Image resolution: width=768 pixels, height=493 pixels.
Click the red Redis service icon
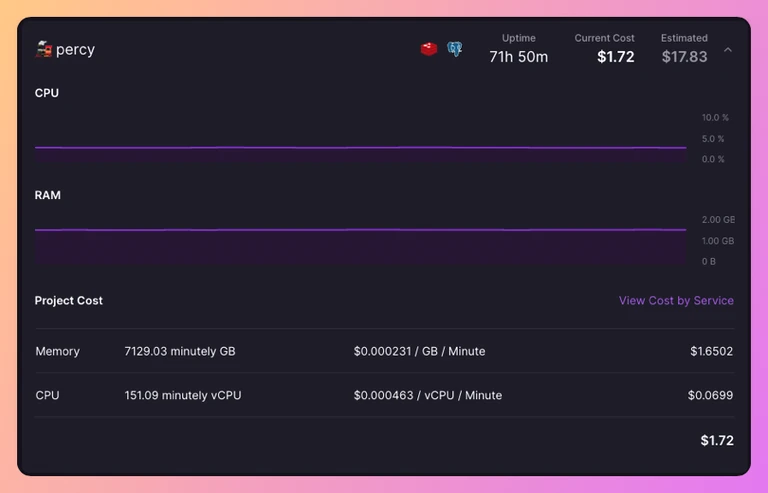[429, 49]
